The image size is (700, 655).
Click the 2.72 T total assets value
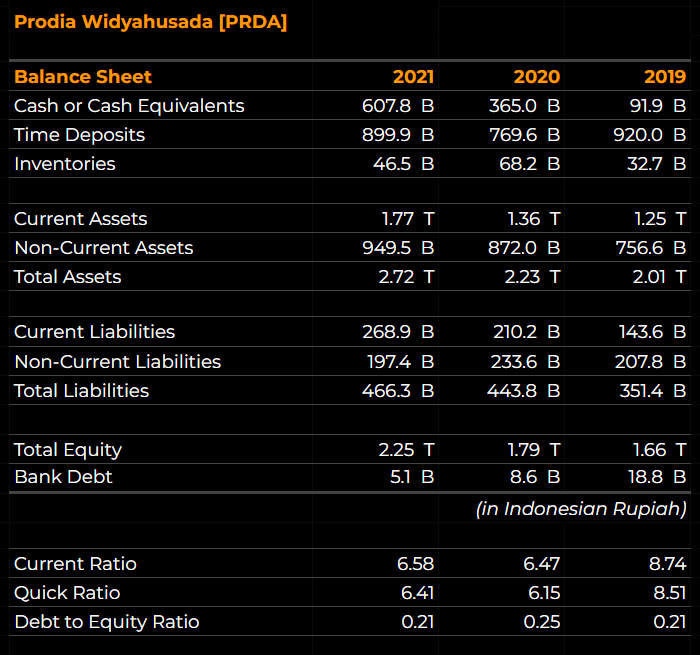(x=406, y=277)
